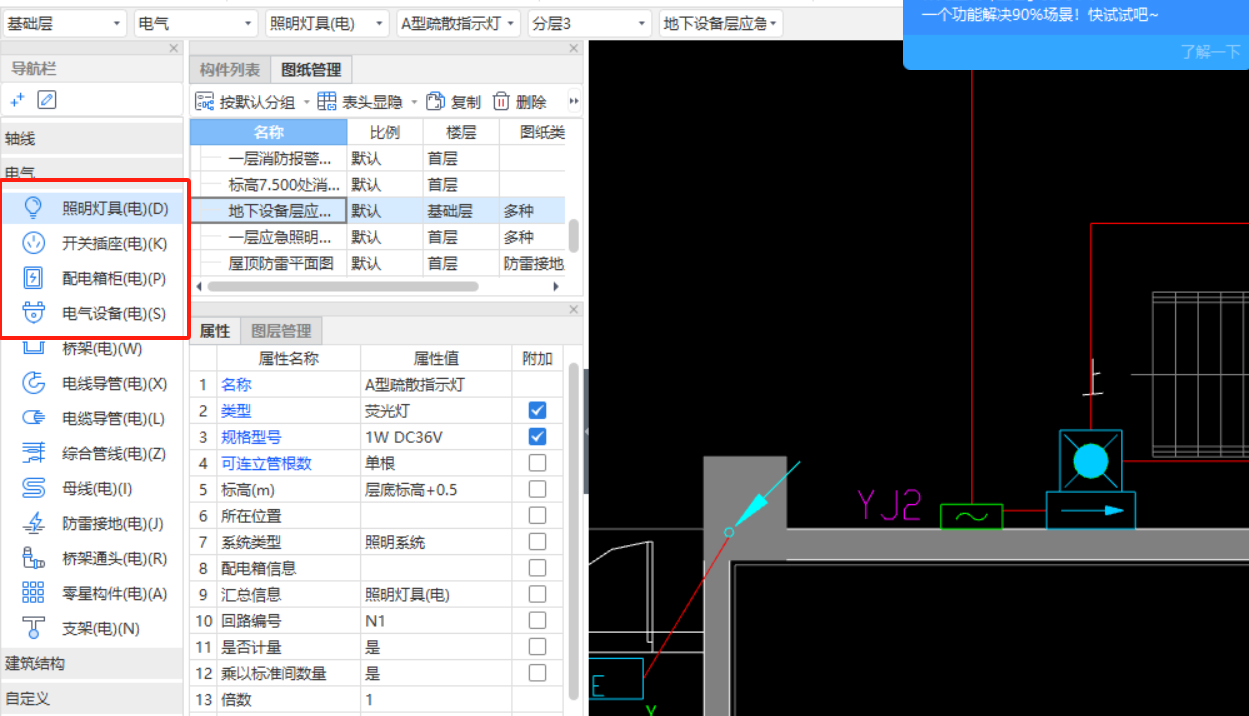Select 综合管线(电)(Z) icon
The height and width of the screenshot is (716, 1249).
pyautogui.click(x=33, y=453)
